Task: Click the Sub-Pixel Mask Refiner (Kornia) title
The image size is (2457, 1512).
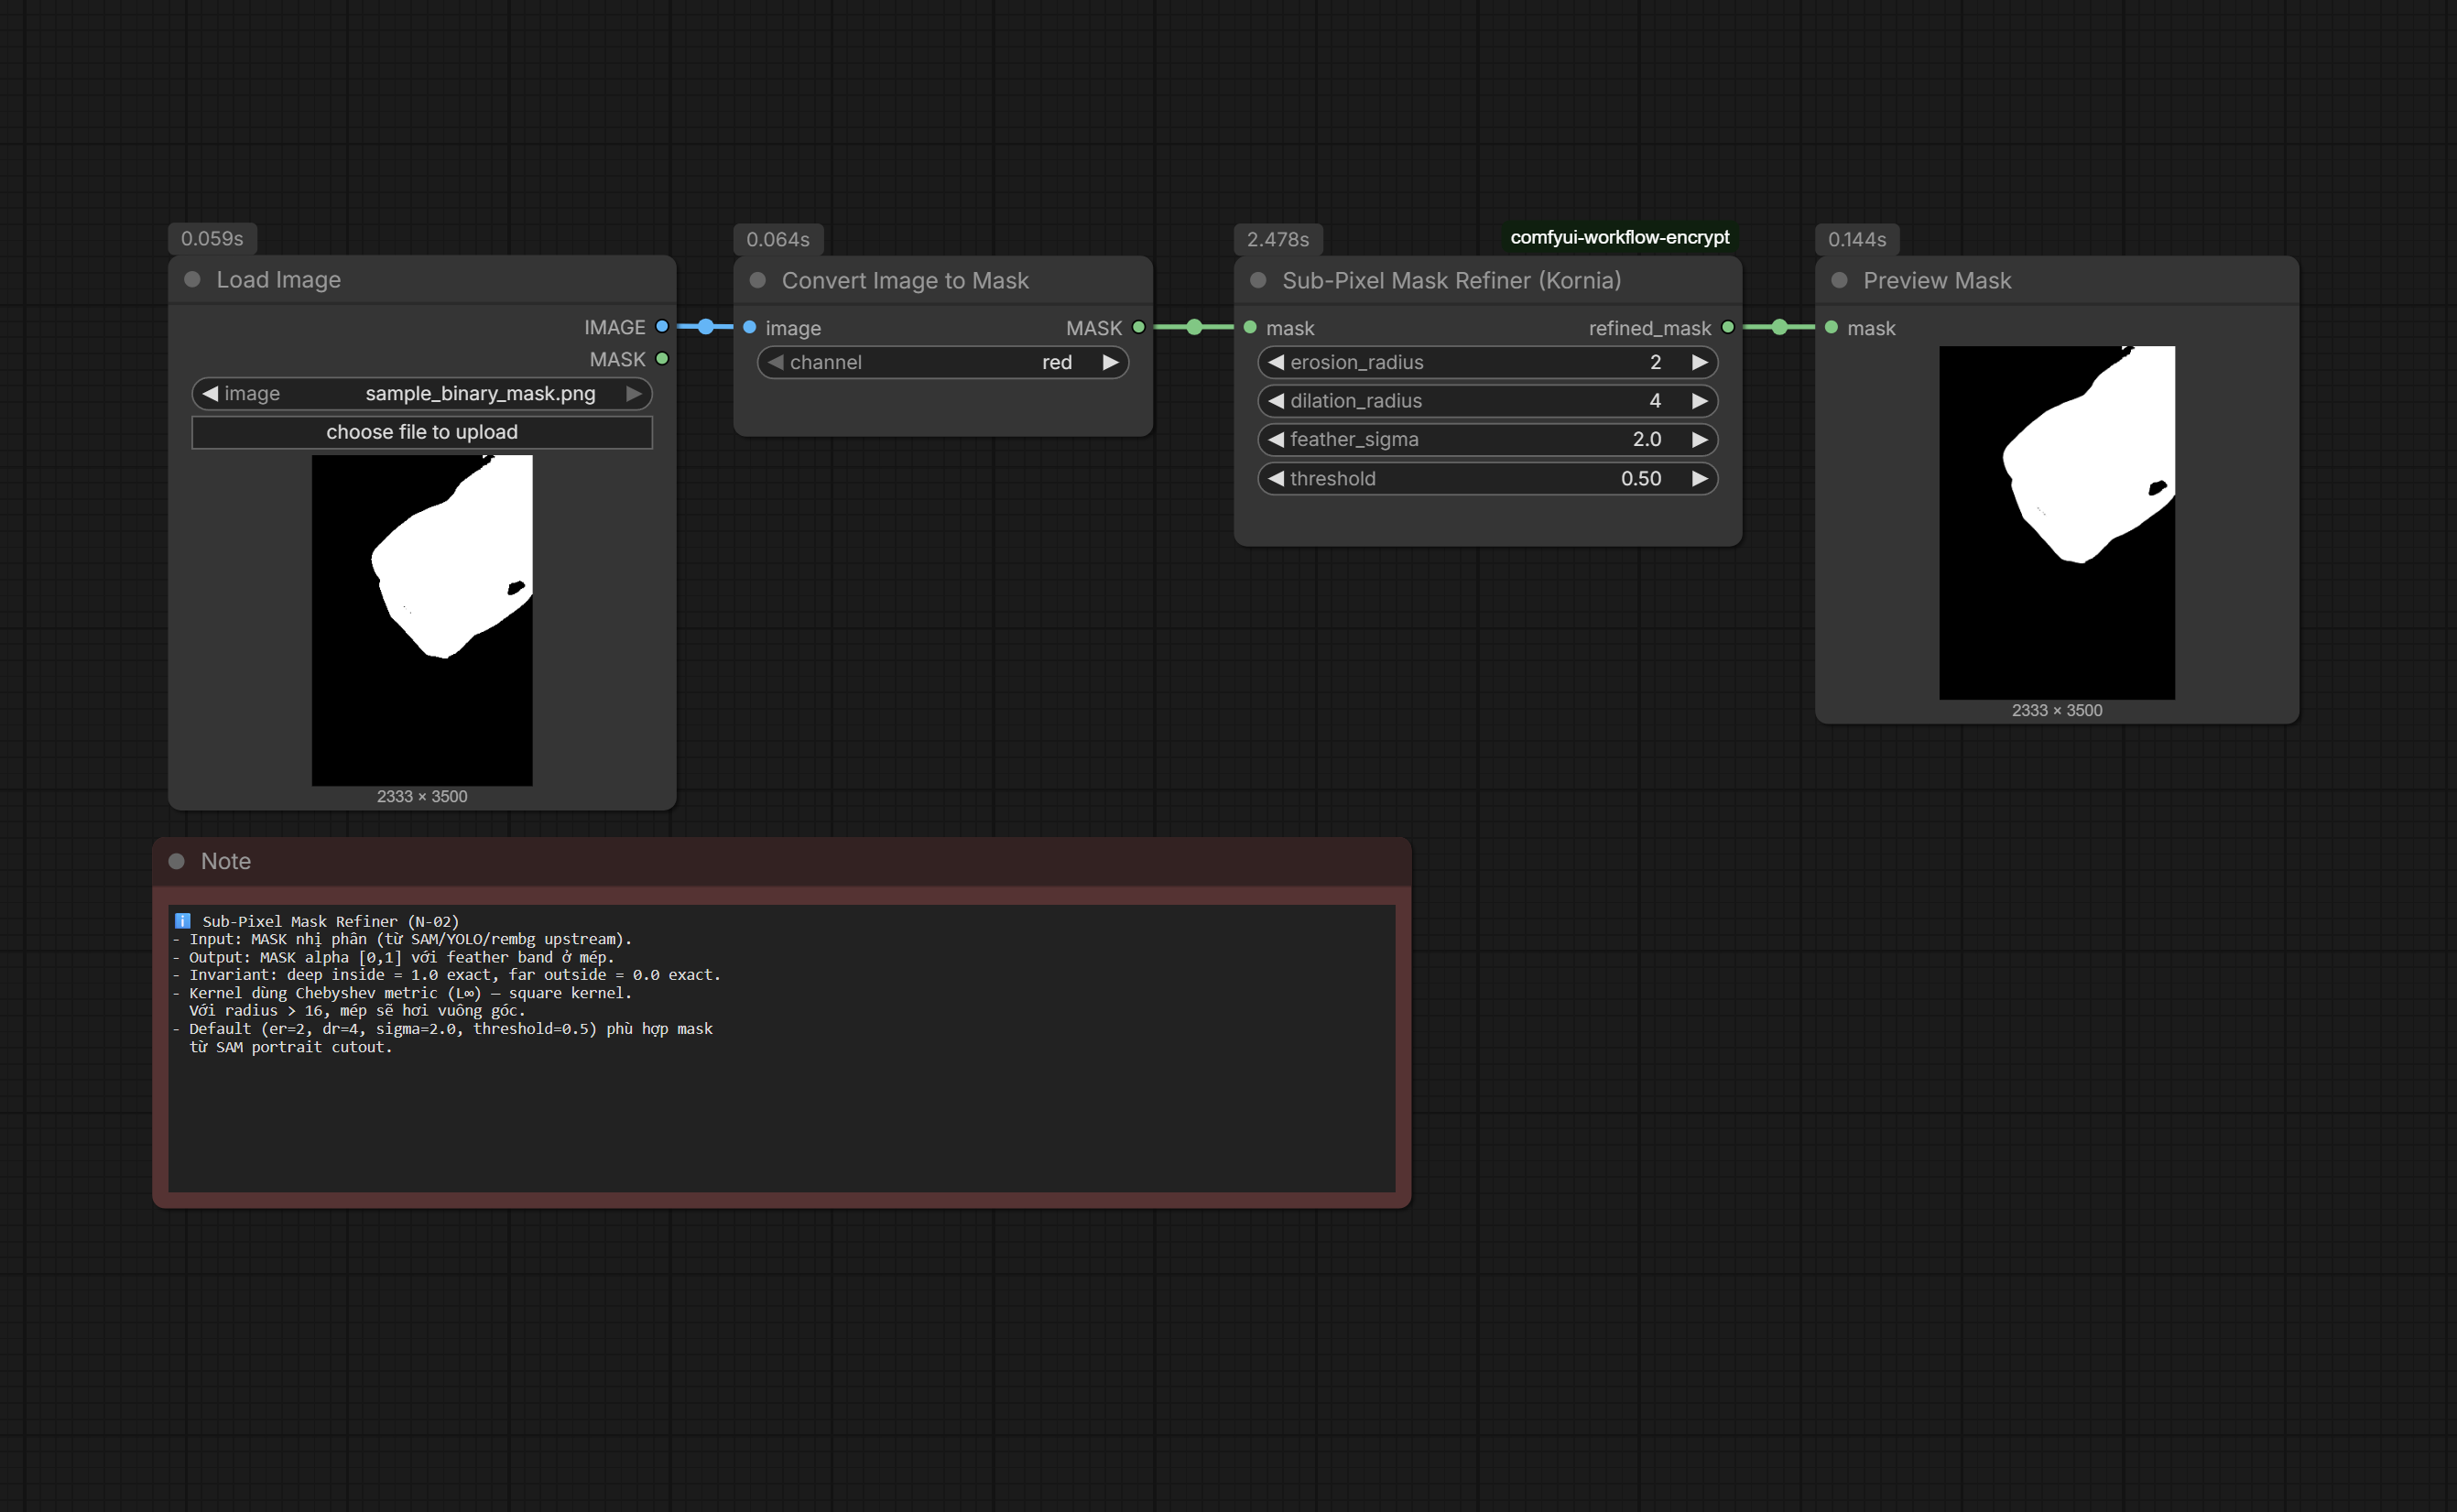Action: (1452, 281)
